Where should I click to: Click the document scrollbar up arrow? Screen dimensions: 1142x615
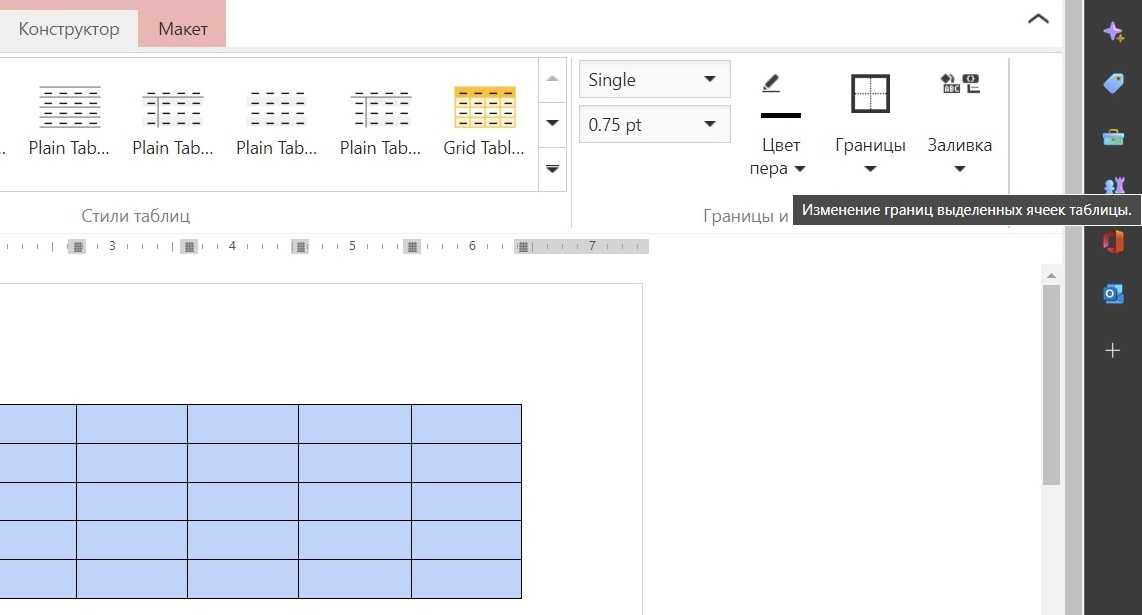click(1051, 274)
